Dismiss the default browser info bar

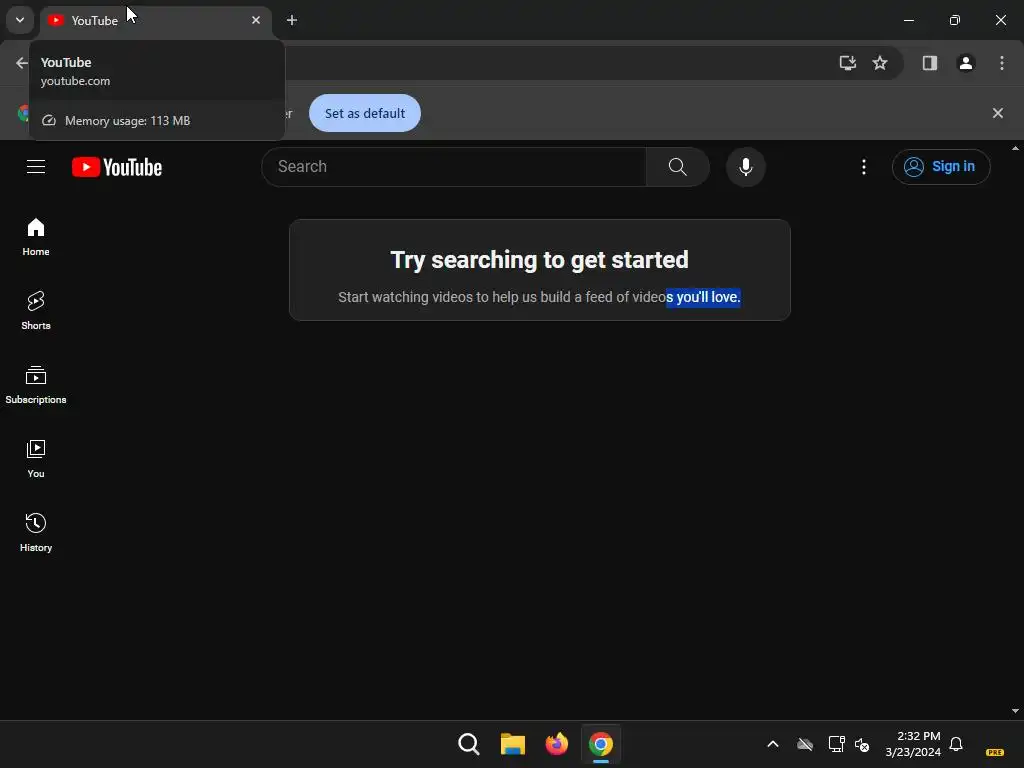(x=997, y=113)
